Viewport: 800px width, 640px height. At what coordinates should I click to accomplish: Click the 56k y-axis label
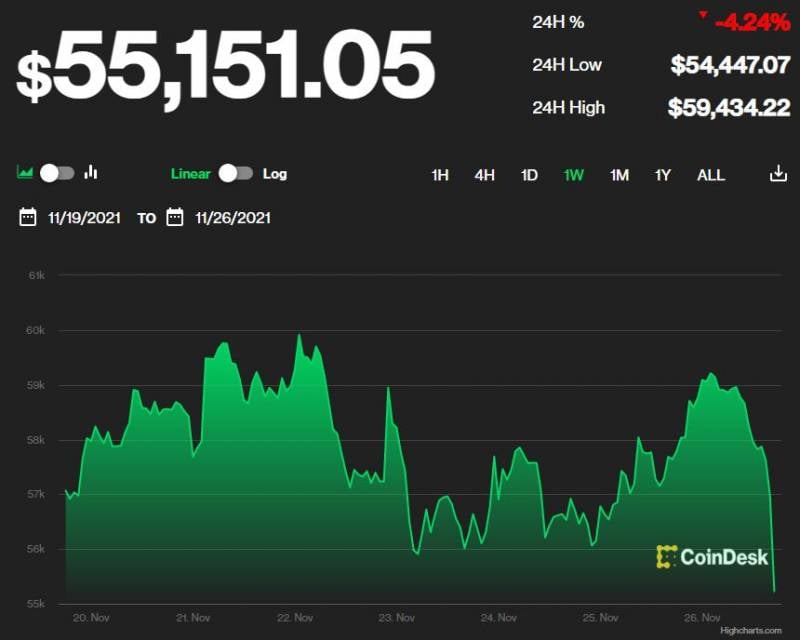pyautogui.click(x=36, y=549)
